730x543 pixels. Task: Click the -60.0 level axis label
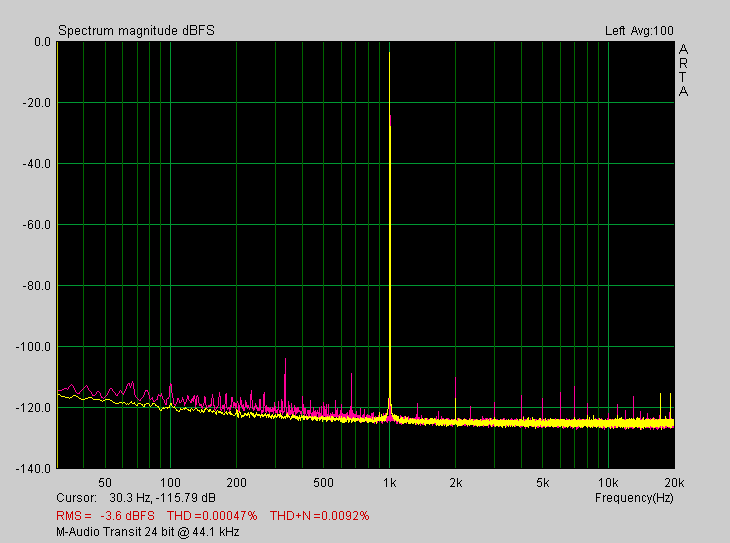[36, 225]
